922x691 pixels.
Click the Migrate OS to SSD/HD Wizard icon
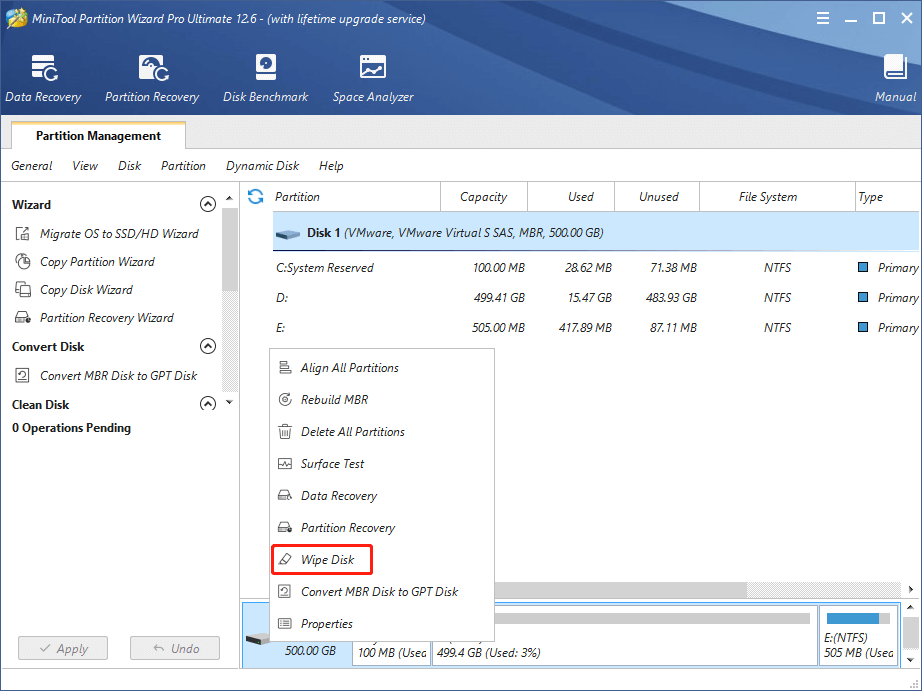(x=22, y=233)
